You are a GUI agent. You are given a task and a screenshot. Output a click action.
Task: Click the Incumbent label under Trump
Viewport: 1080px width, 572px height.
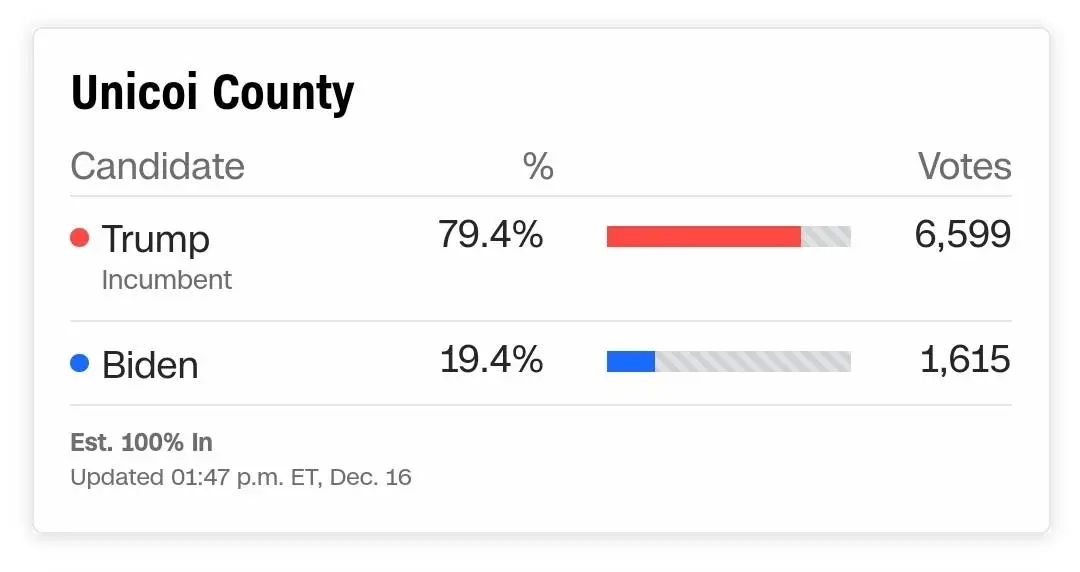[x=167, y=280]
